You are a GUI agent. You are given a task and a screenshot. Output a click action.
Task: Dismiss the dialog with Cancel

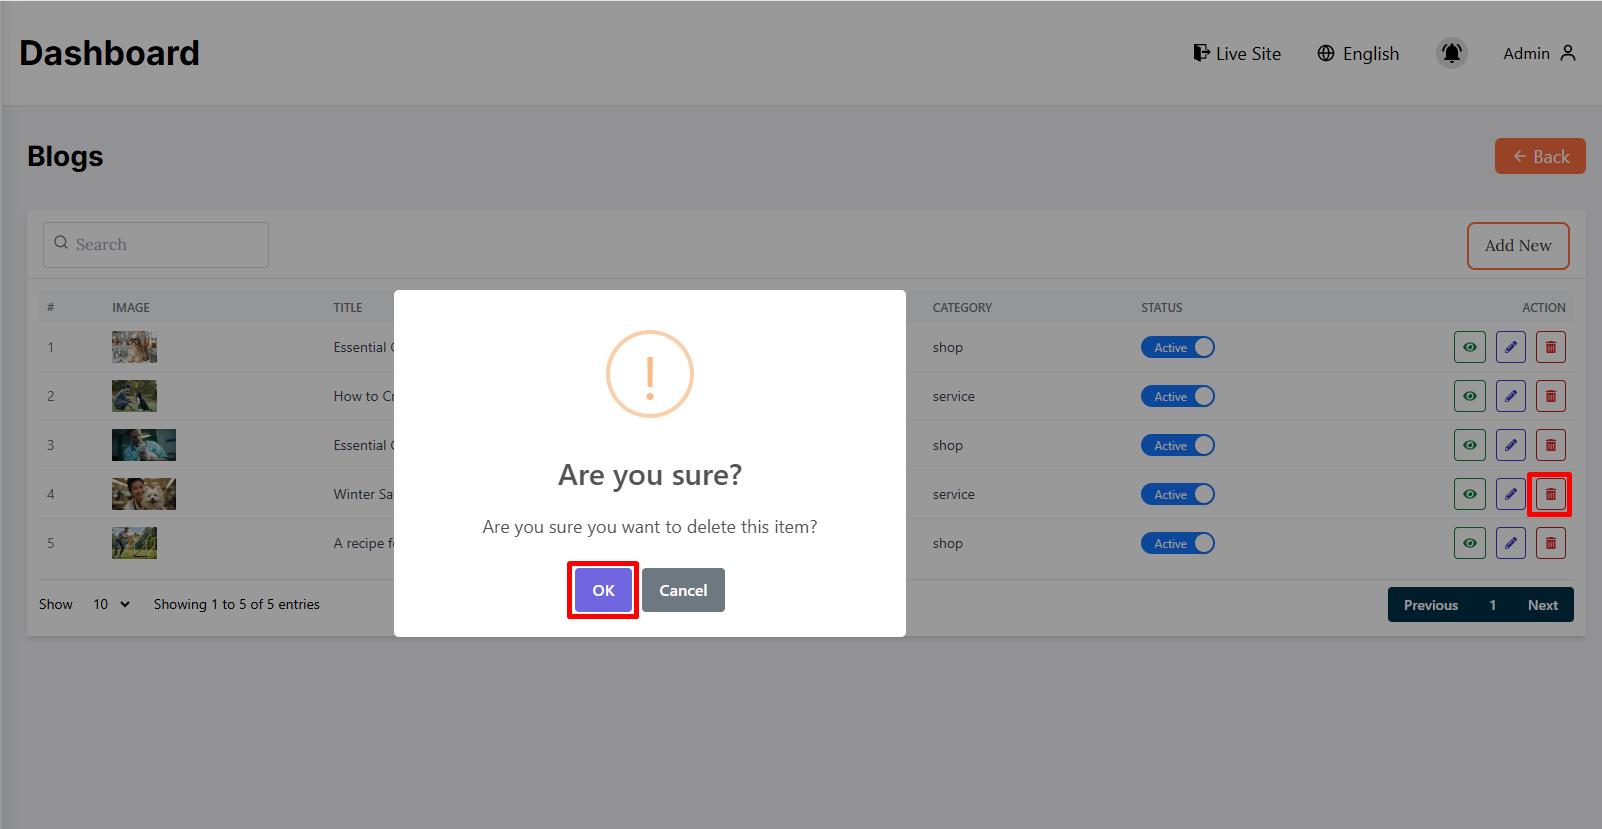click(683, 590)
